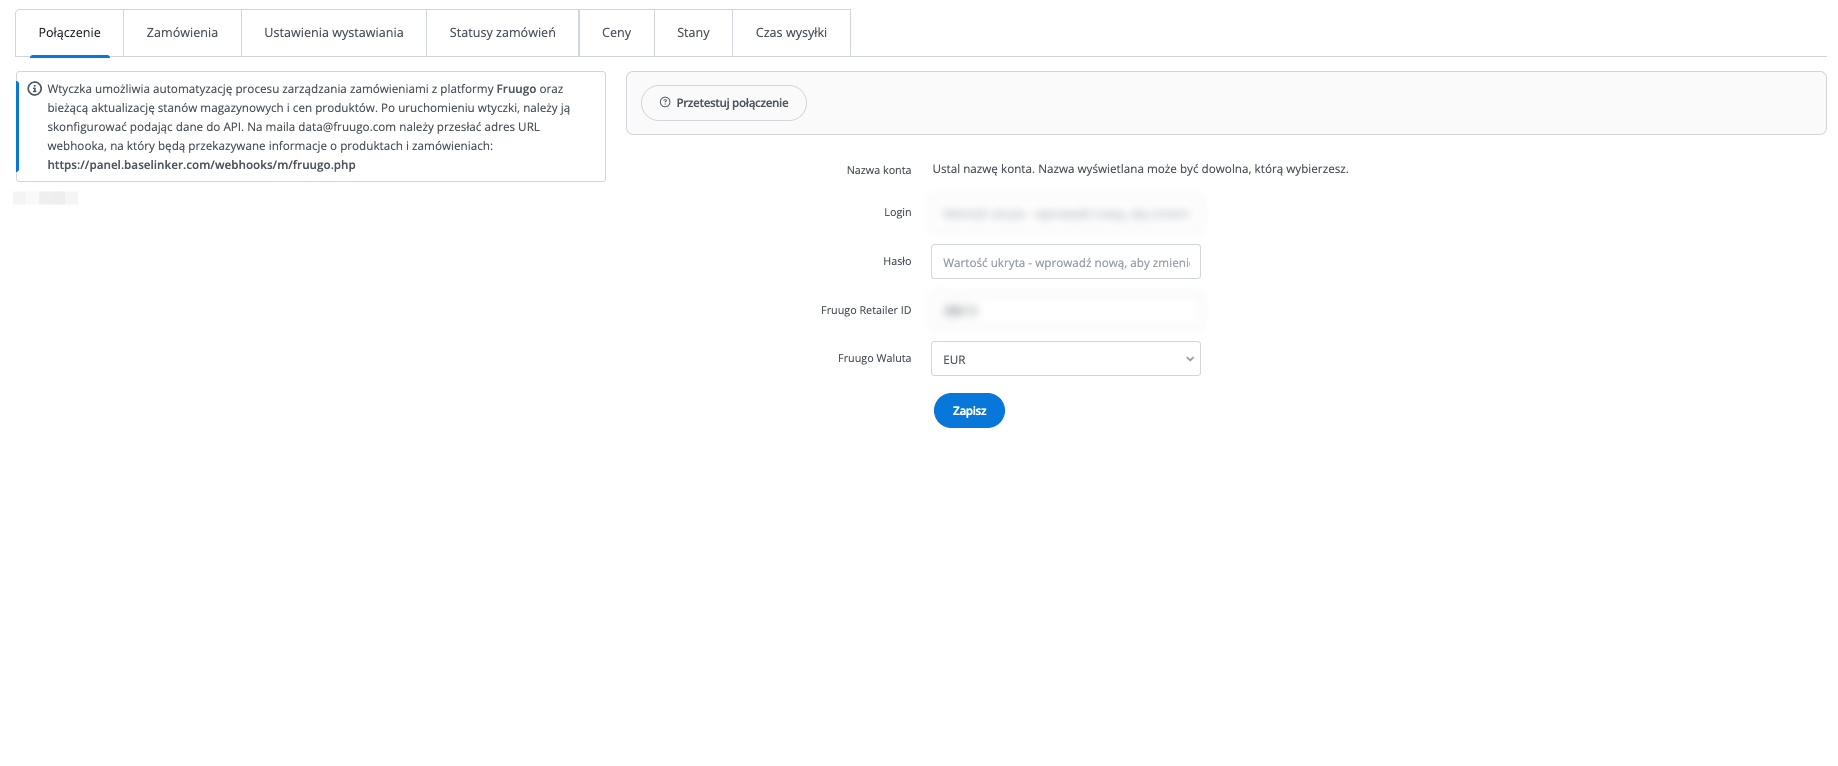Click the Fruugo Retailer ID label
This screenshot has width=1838, height=766.
865,310
